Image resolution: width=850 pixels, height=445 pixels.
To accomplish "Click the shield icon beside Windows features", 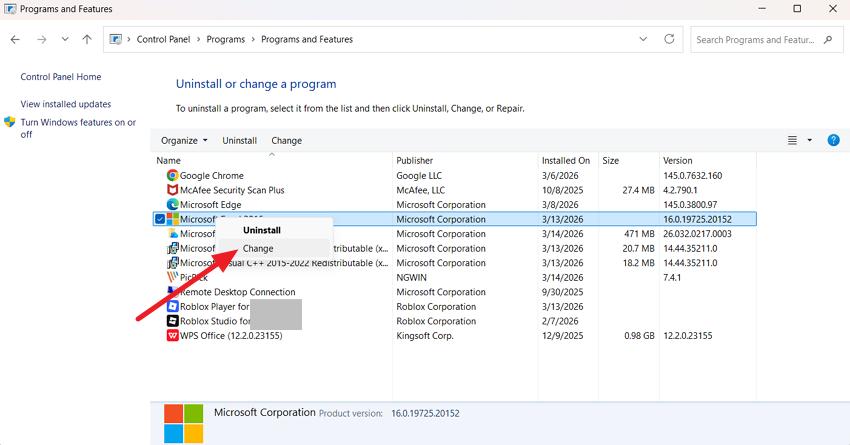I will tap(10, 122).
